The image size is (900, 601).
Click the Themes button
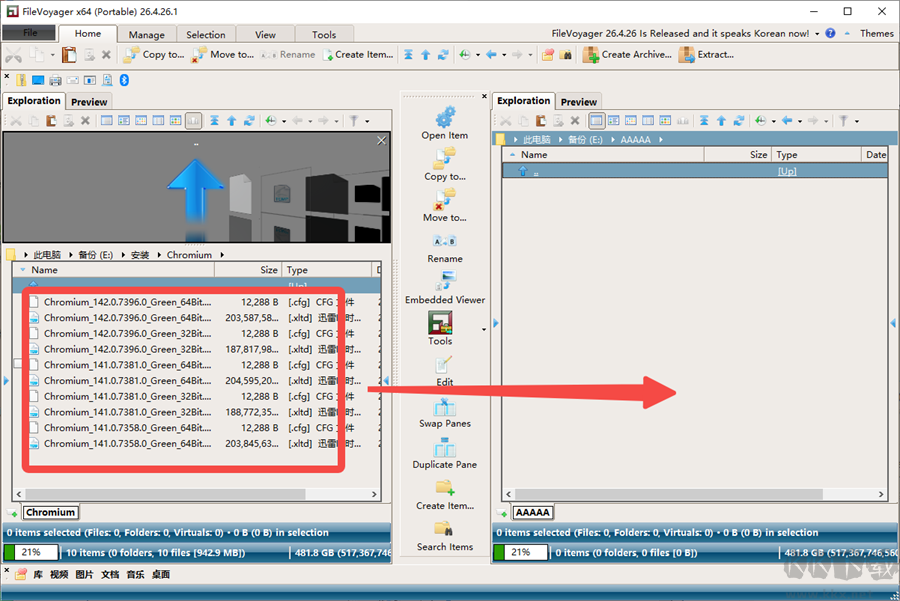tap(876, 33)
